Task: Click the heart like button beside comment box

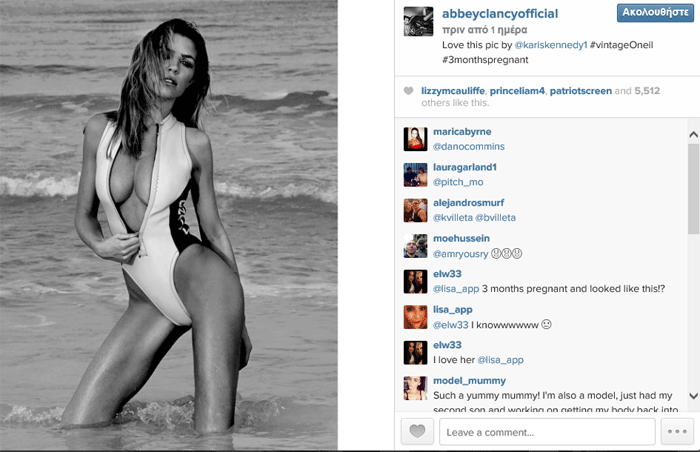Action: tap(417, 431)
